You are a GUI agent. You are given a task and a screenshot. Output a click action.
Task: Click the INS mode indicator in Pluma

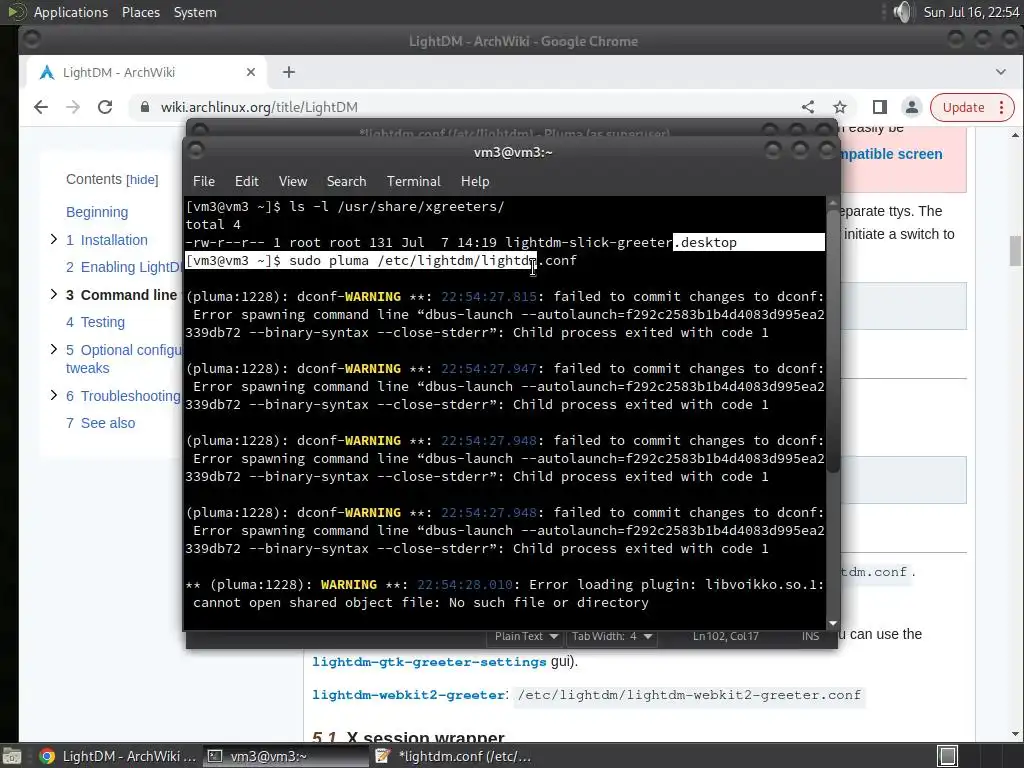(x=810, y=636)
